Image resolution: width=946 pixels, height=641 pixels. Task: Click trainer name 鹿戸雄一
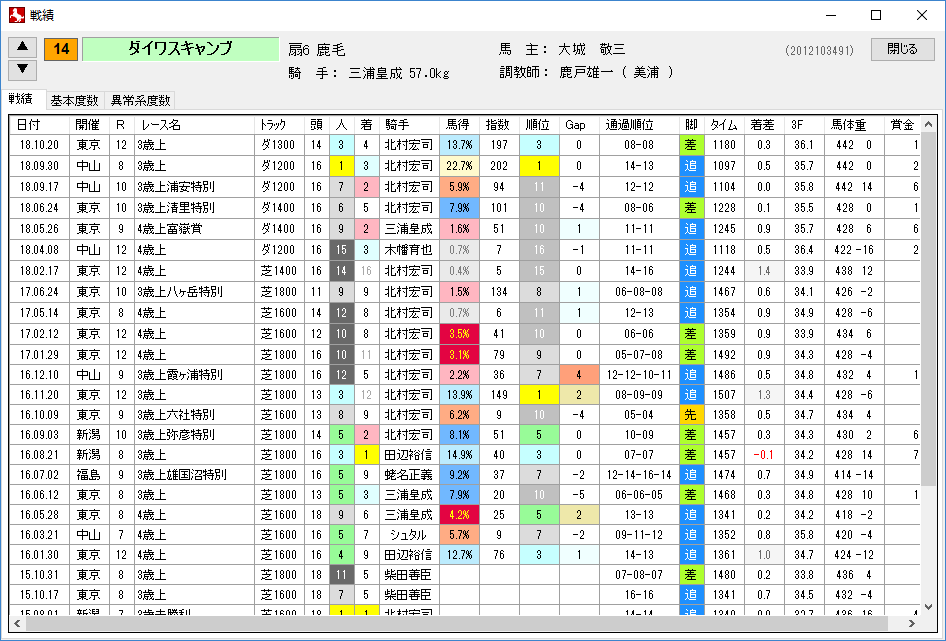586,72
